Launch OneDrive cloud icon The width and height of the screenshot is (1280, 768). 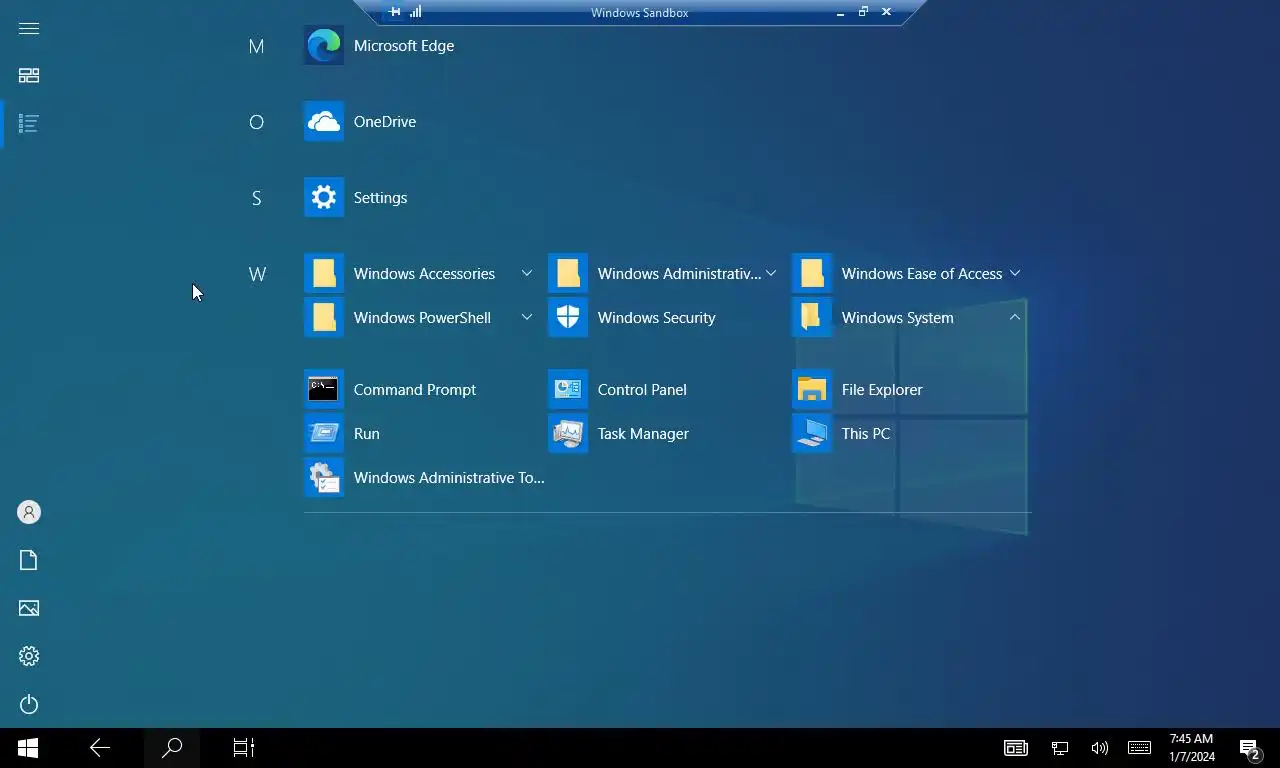[324, 122]
